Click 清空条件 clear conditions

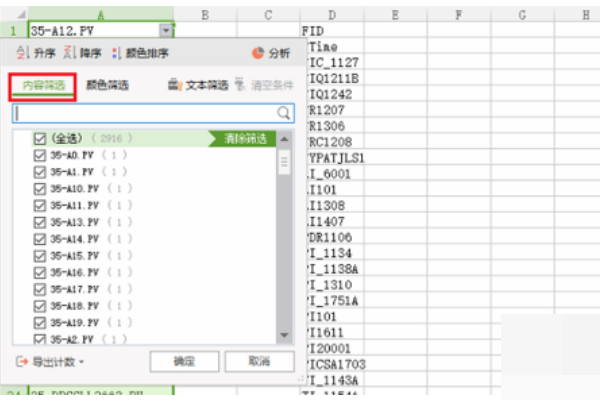coord(264,85)
